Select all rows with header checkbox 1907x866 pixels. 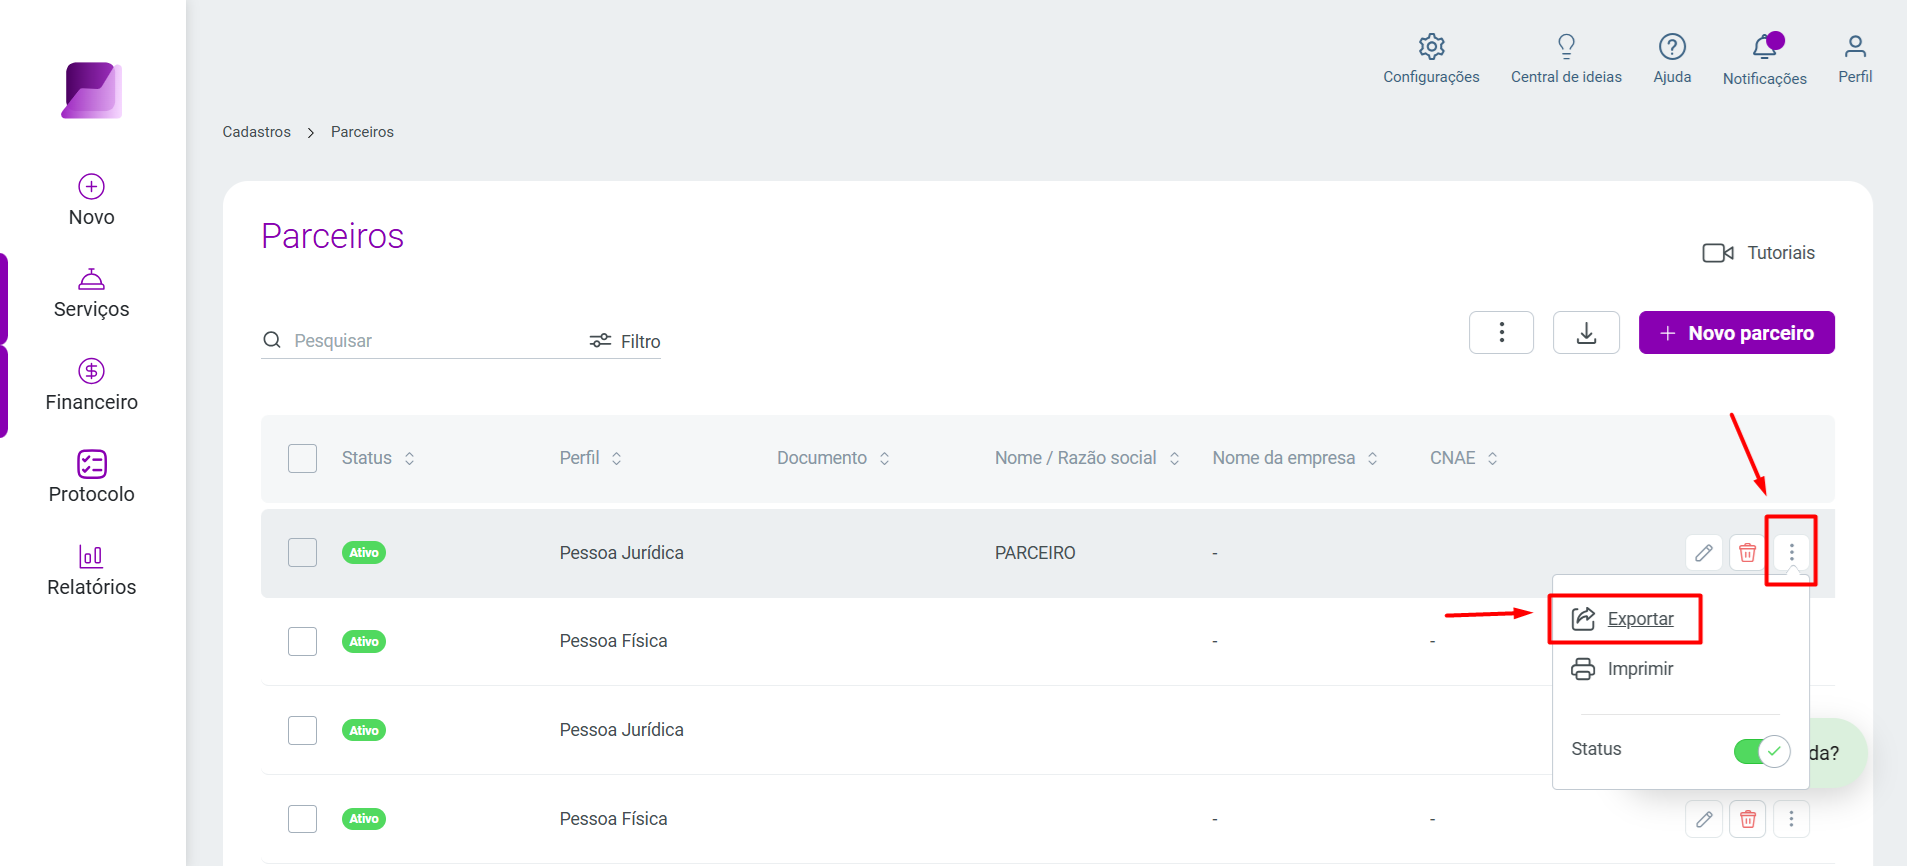(302, 458)
